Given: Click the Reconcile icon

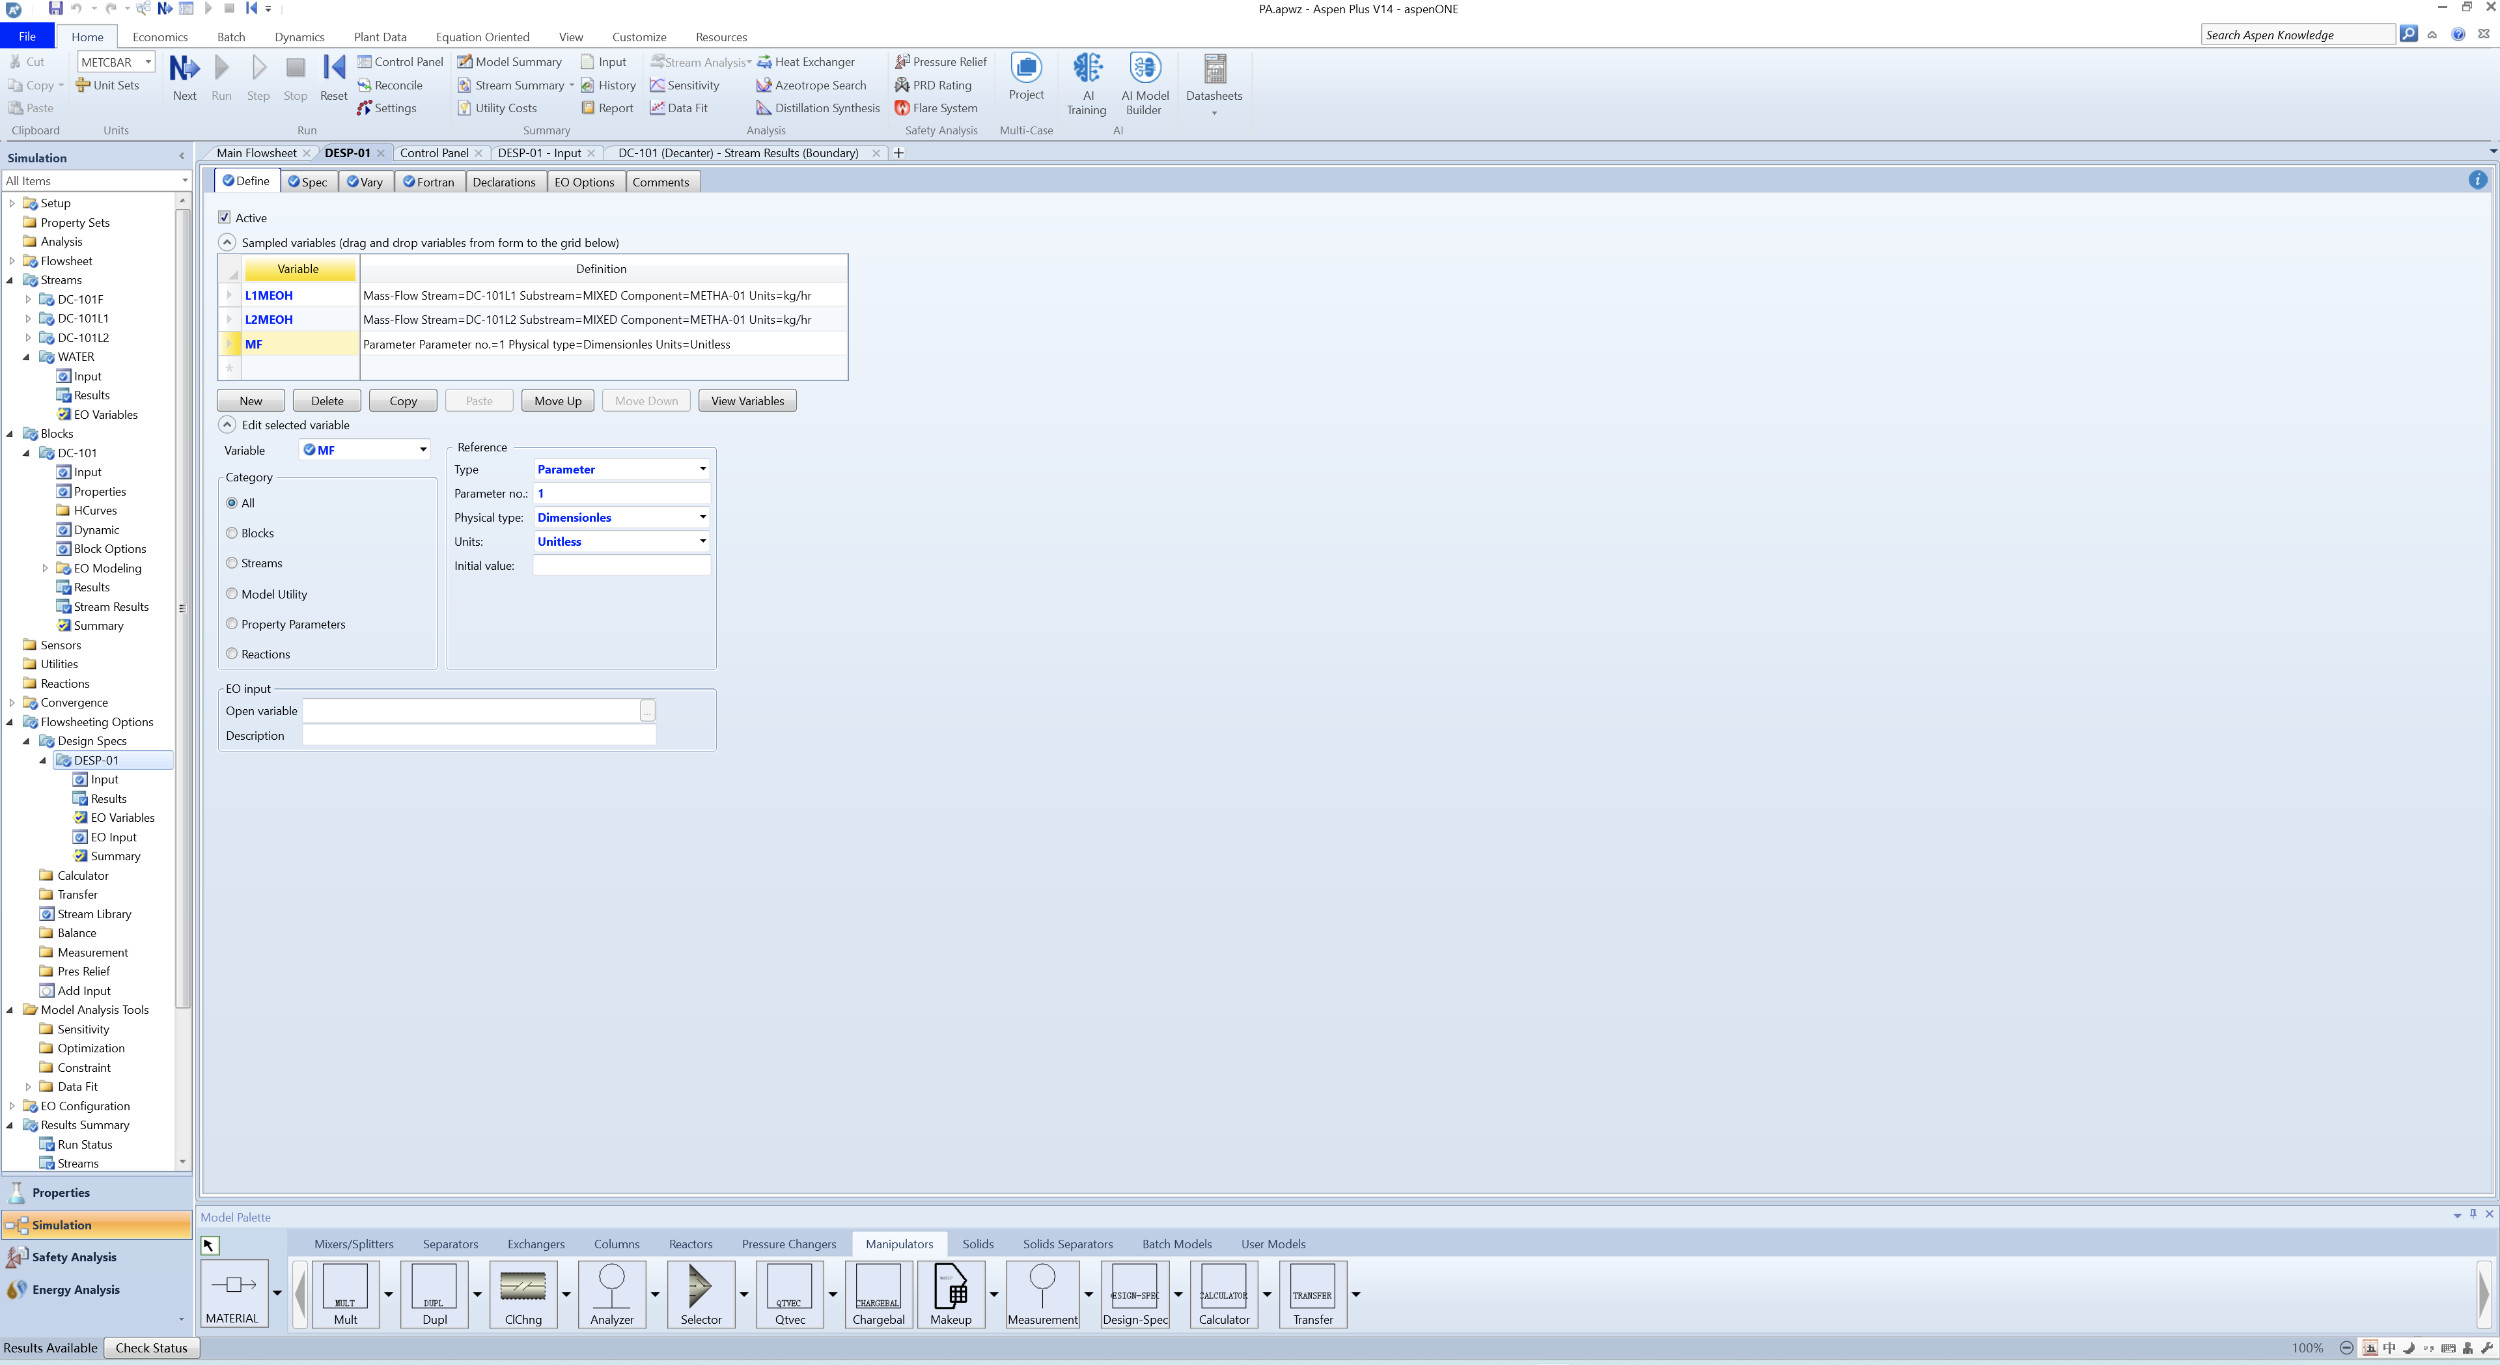Looking at the screenshot, I should click(x=390, y=85).
